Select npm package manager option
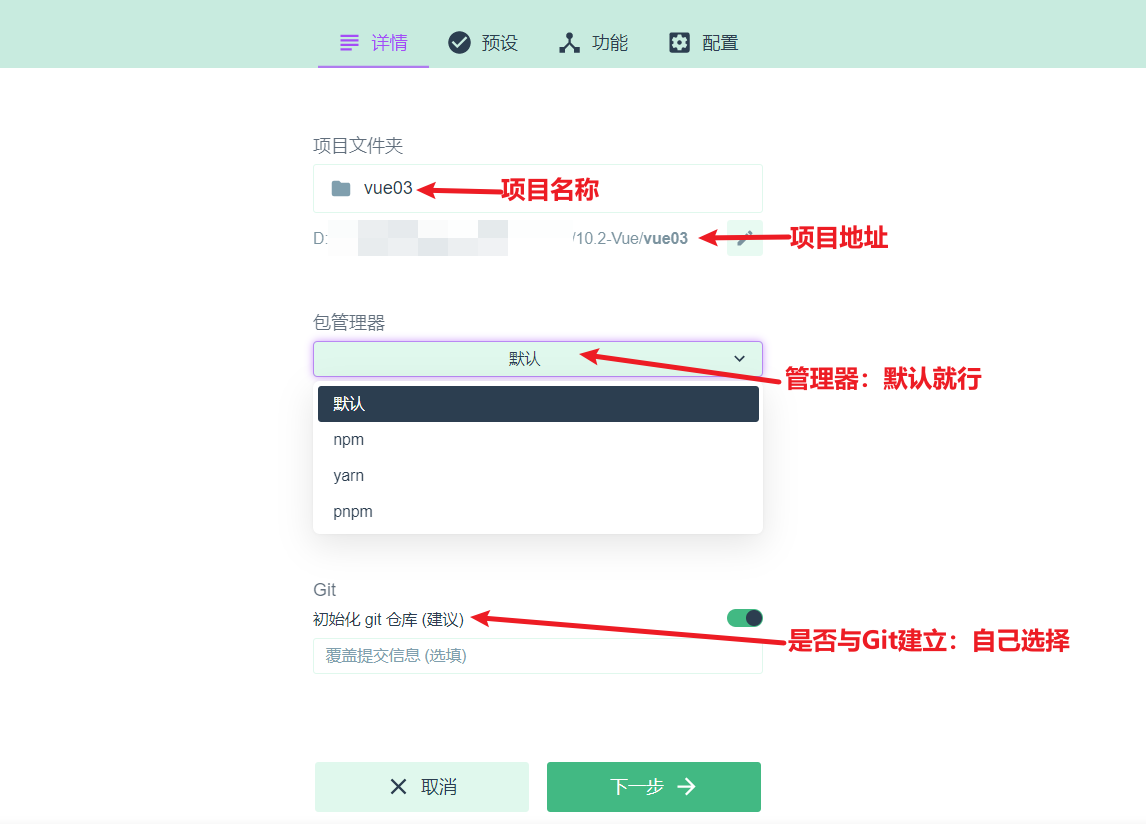Image resolution: width=1146 pixels, height=824 pixels. (x=538, y=439)
